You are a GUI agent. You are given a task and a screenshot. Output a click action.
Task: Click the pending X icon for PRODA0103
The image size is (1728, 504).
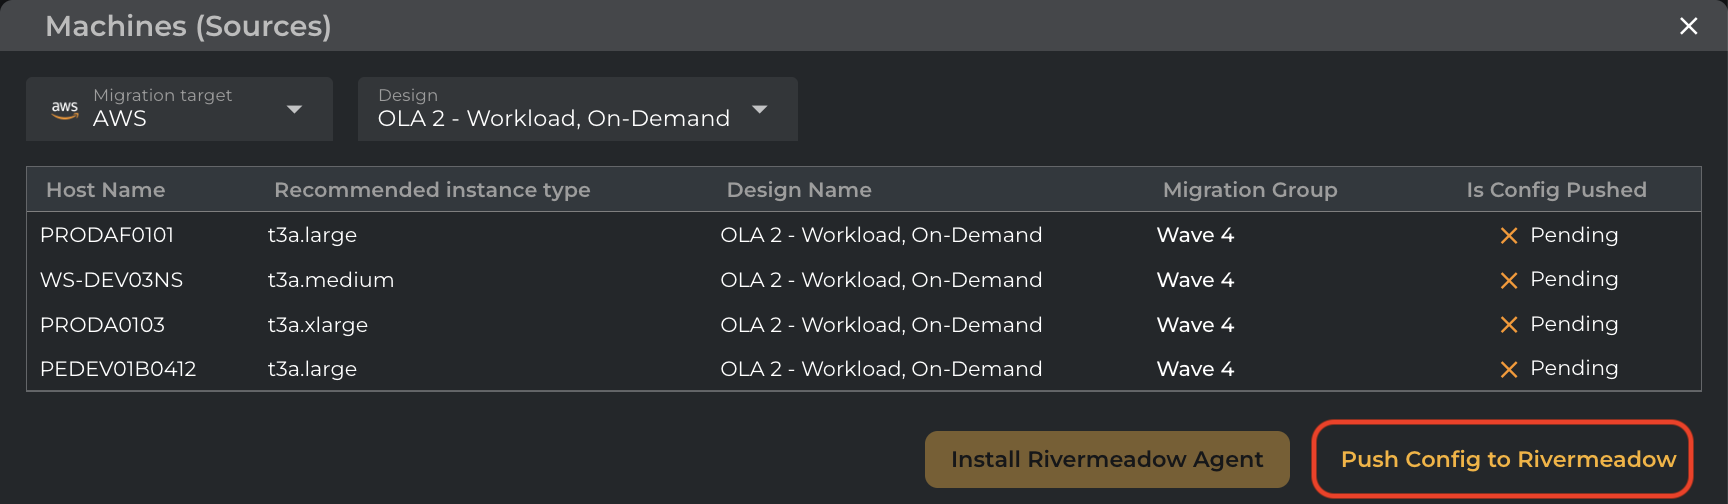1509,325
